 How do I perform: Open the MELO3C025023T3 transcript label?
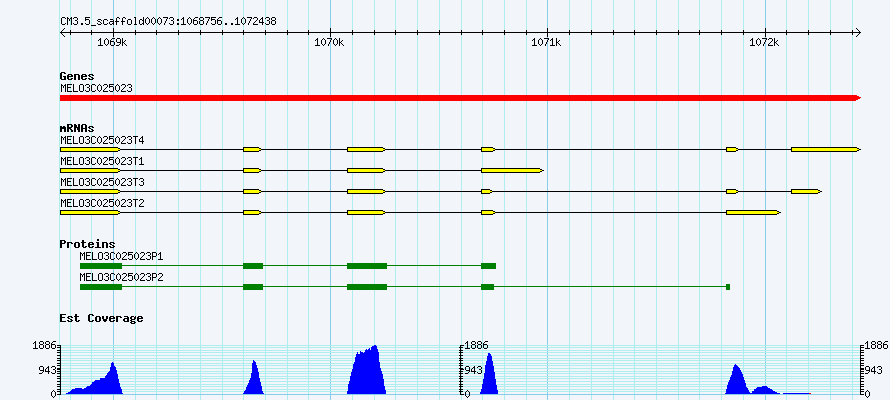pyautogui.click(x=102, y=182)
